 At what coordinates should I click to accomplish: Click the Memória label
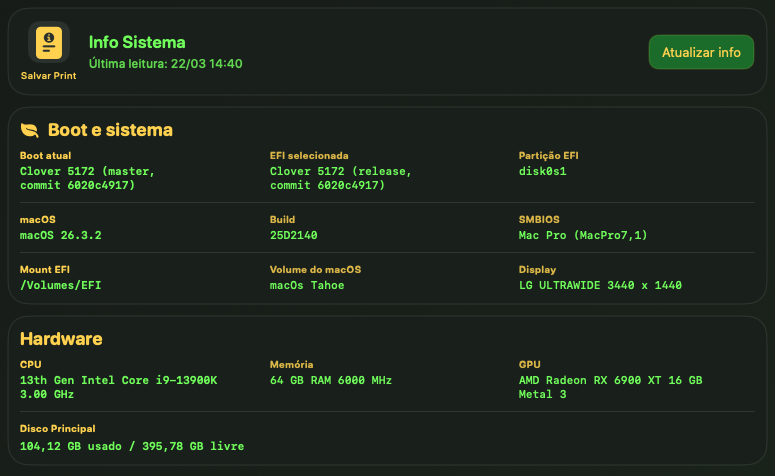[x=292, y=364]
